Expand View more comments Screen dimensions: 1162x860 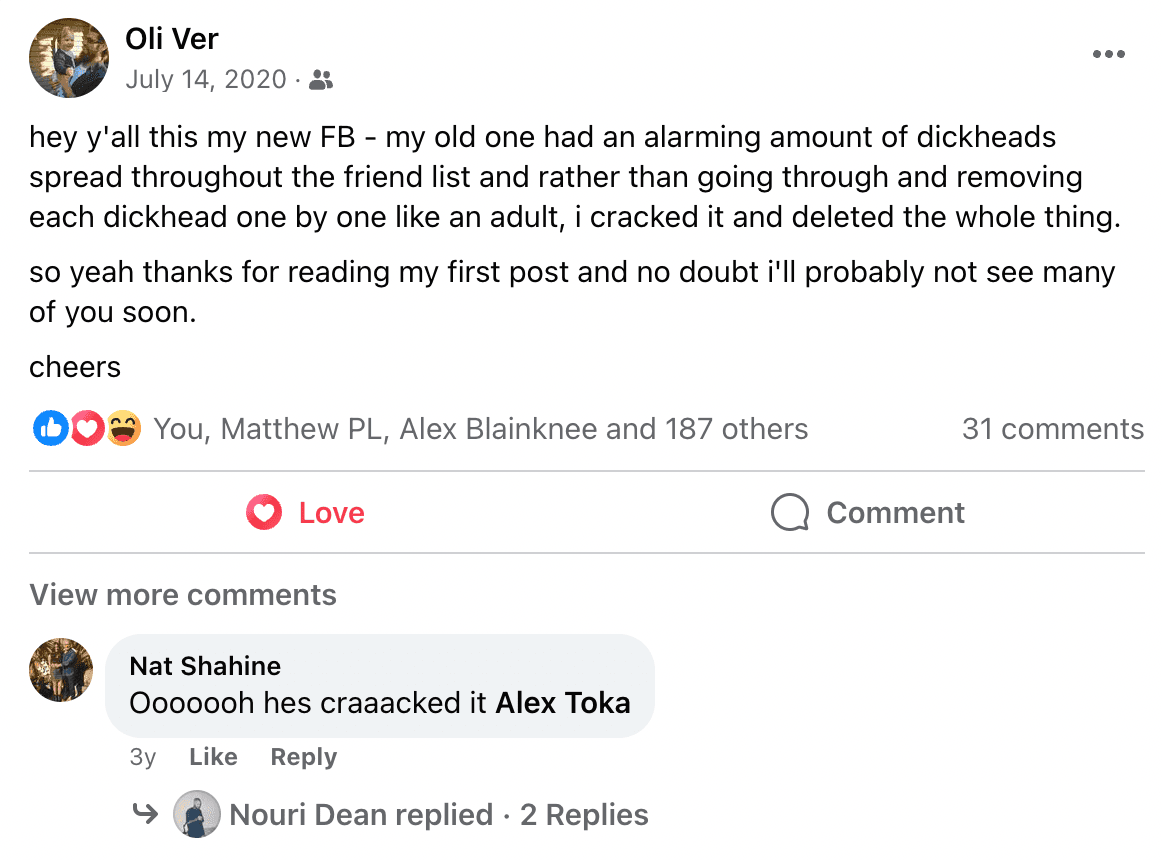coord(183,595)
